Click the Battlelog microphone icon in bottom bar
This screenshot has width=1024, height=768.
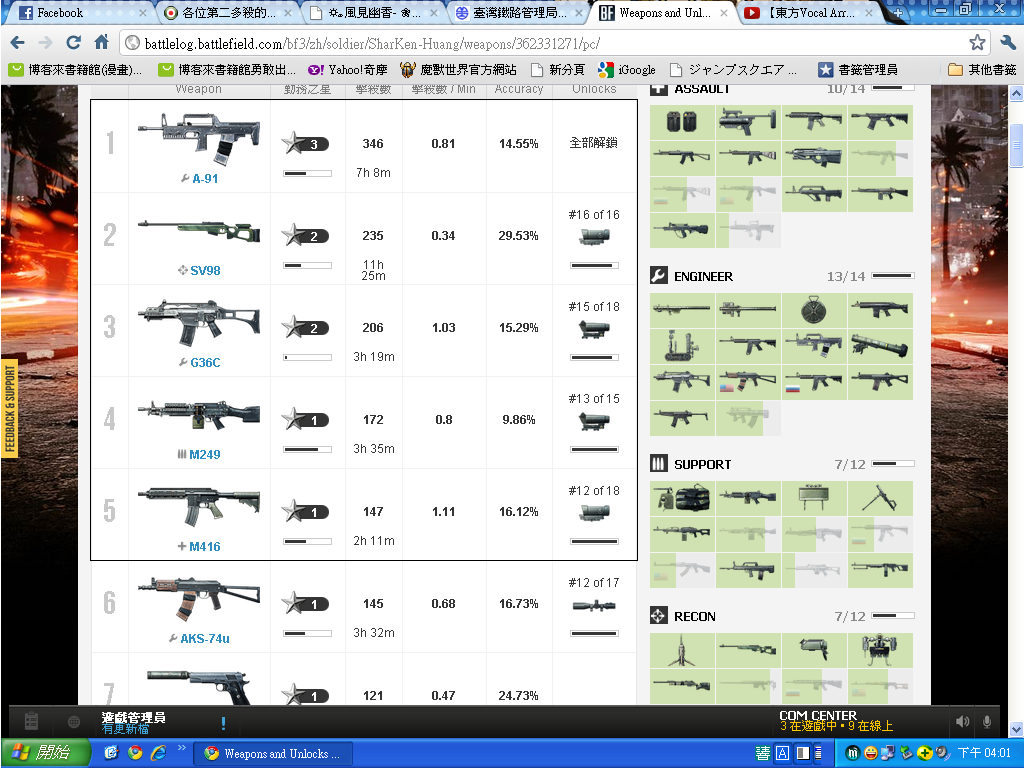click(x=988, y=721)
